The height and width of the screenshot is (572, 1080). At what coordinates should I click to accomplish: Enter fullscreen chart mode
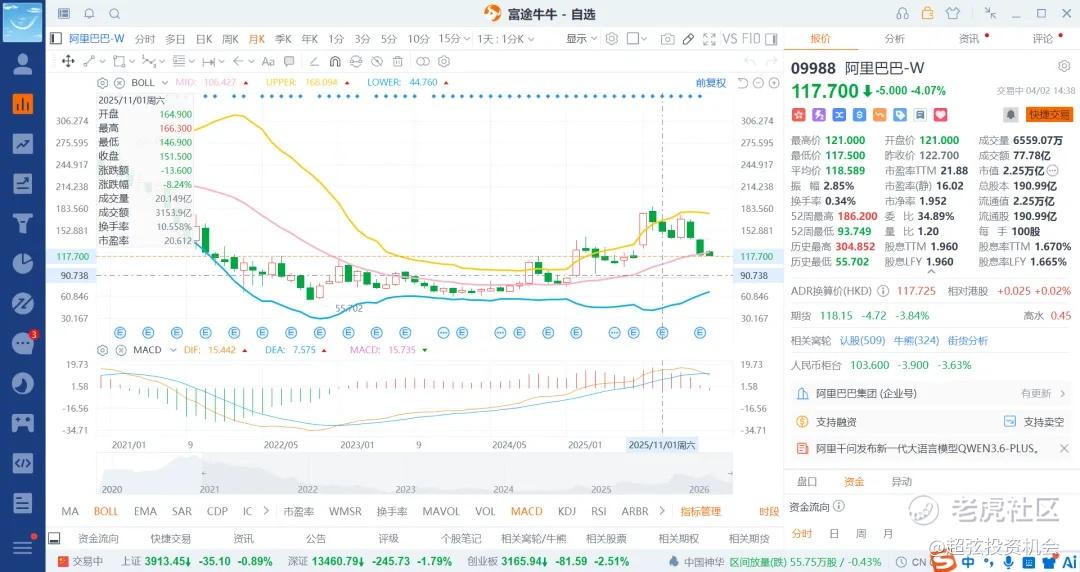coord(709,39)
